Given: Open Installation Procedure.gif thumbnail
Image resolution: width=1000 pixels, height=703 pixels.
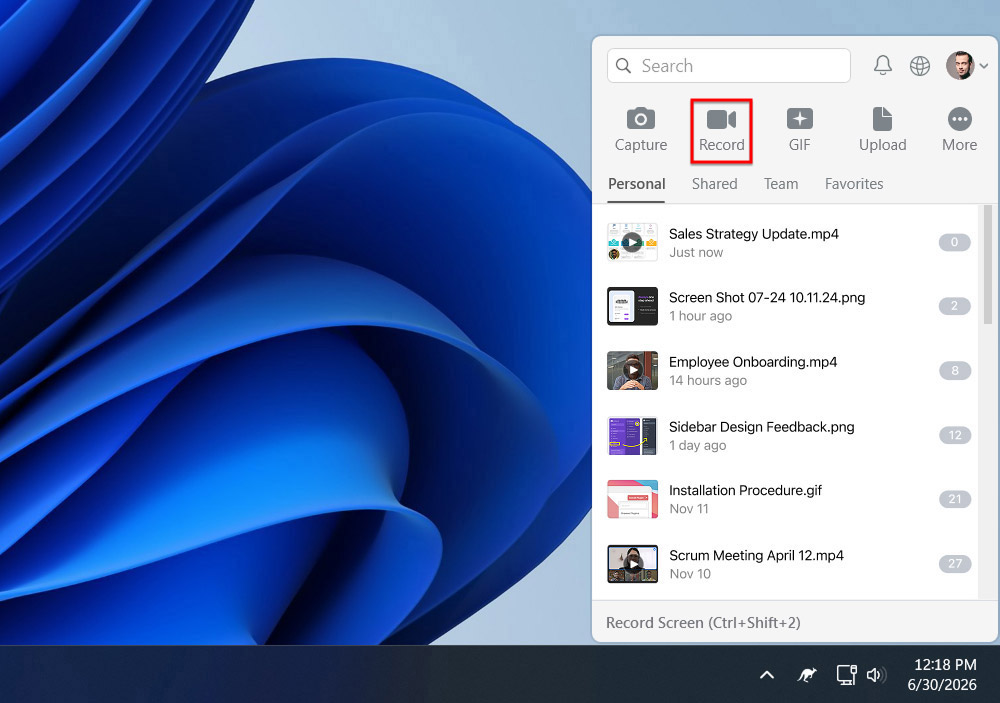Looking at the screenshot, I should pyautogui.click(x=632, y=499).
